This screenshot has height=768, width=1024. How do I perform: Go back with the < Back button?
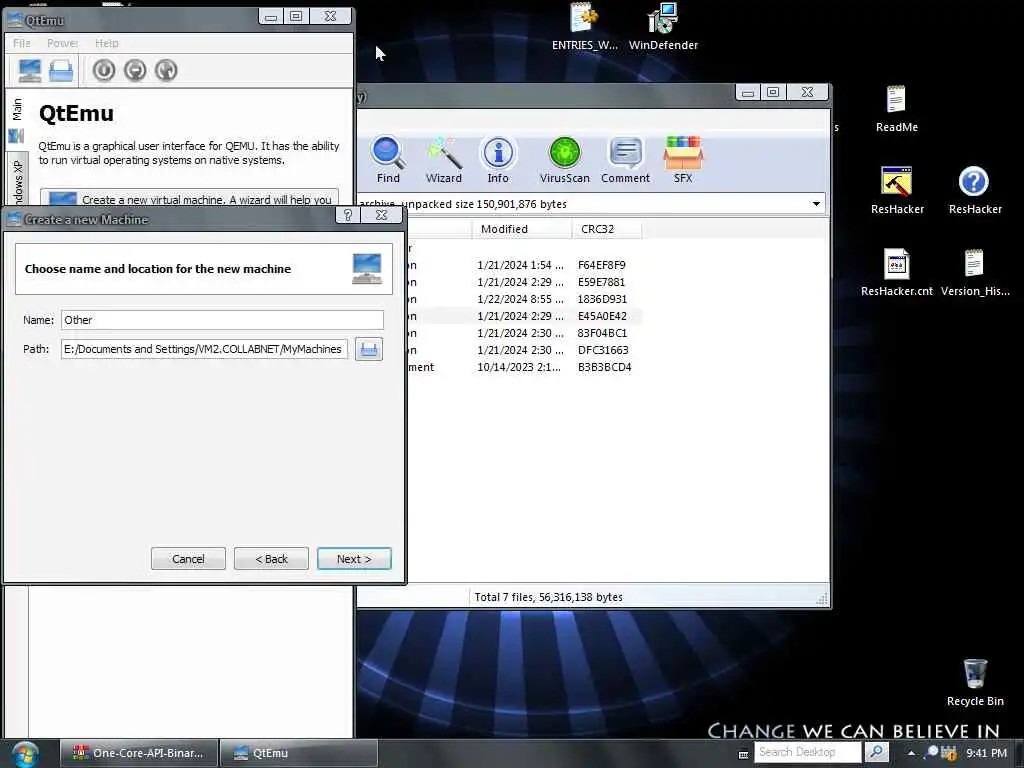click(x=271, y=559)
